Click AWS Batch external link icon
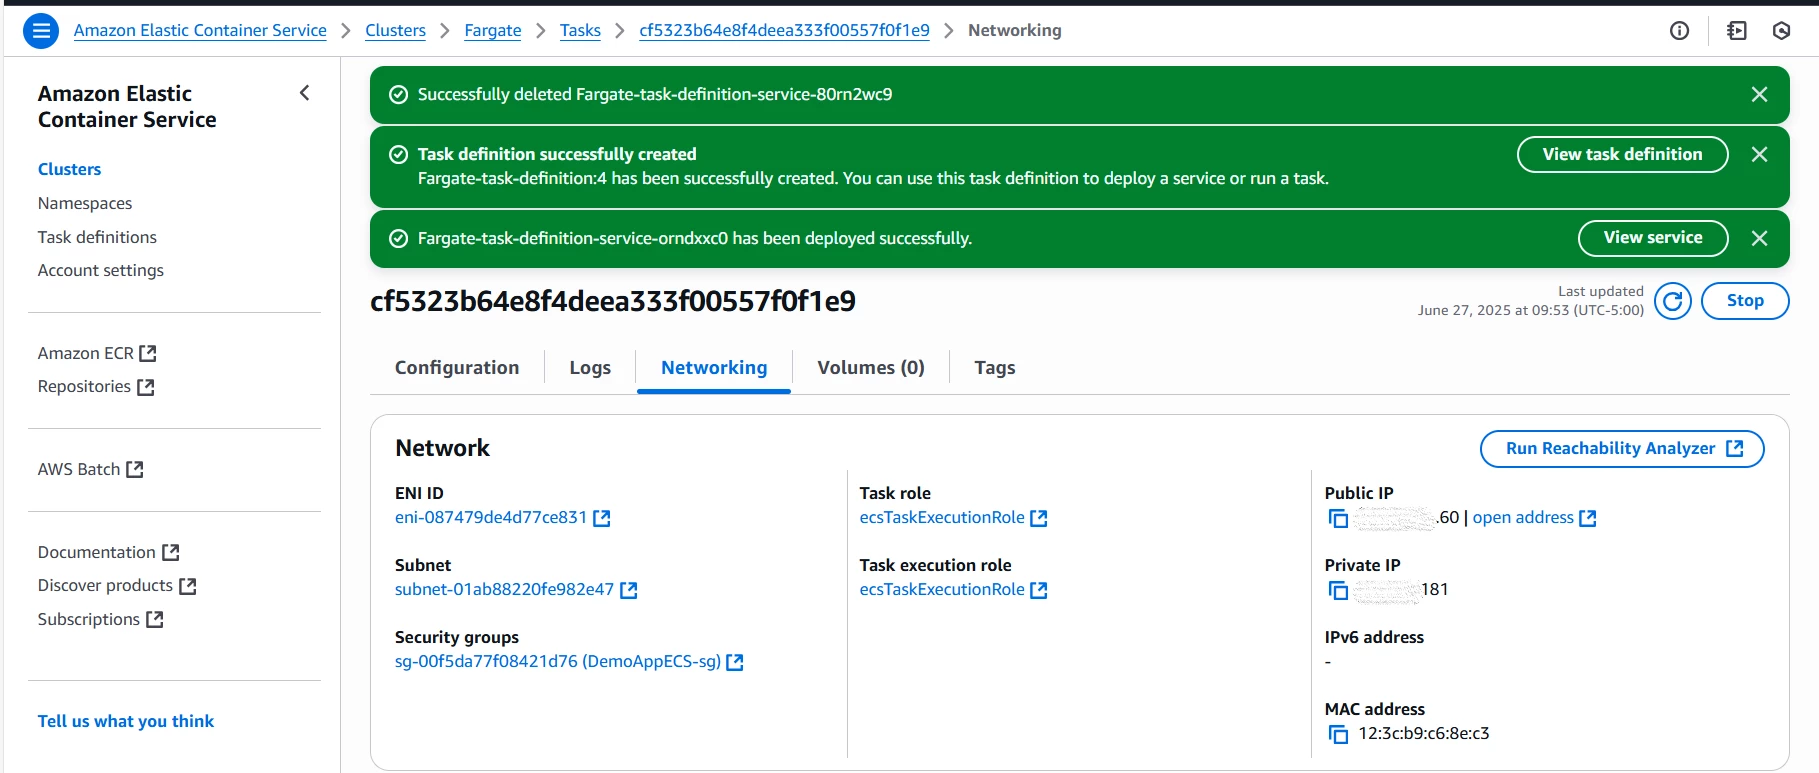Image resolution: width=1819 pixels, height=773 pixels. [x=135, y=469]
